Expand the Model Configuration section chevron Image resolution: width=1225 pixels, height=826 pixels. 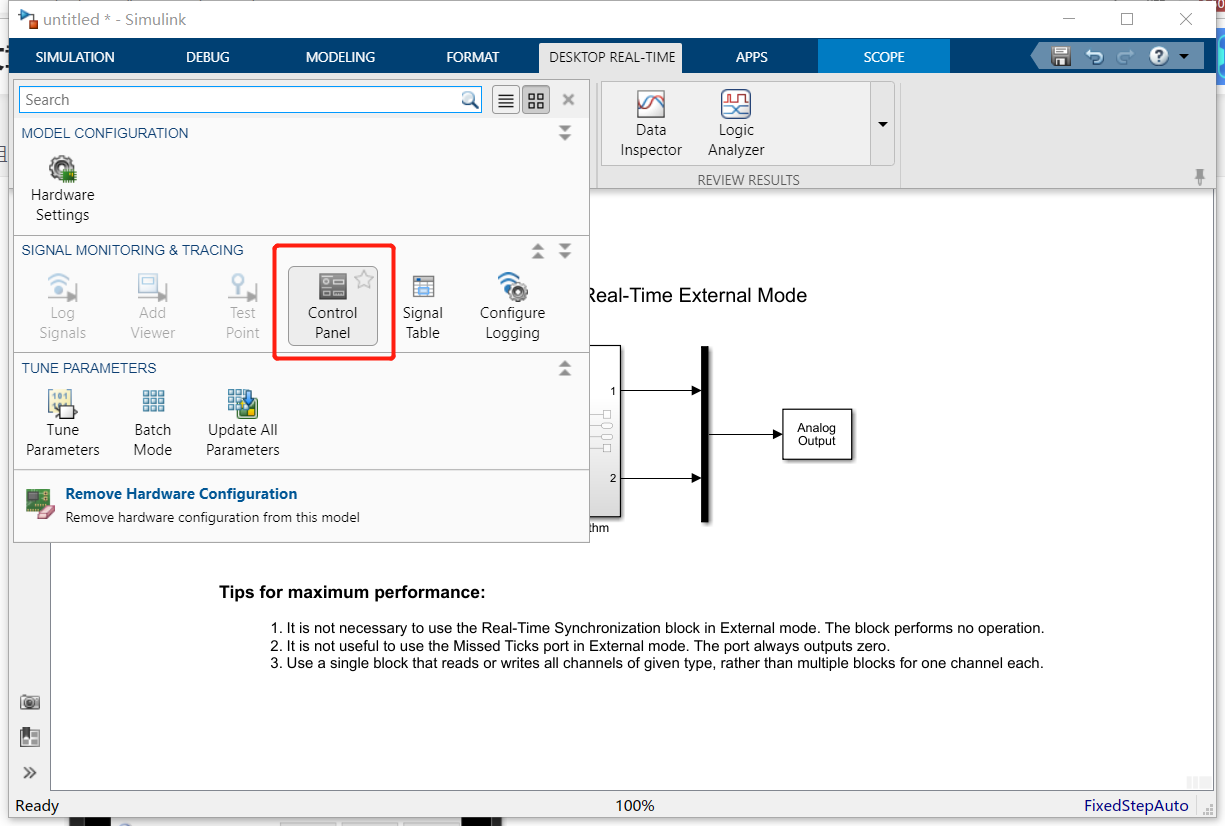point(565,133)
